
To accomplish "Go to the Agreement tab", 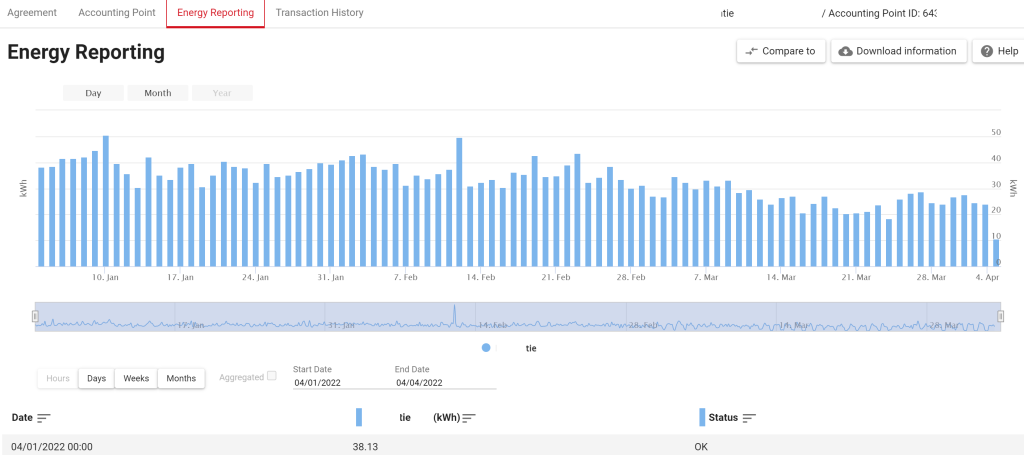I will (x=33, y=13).
